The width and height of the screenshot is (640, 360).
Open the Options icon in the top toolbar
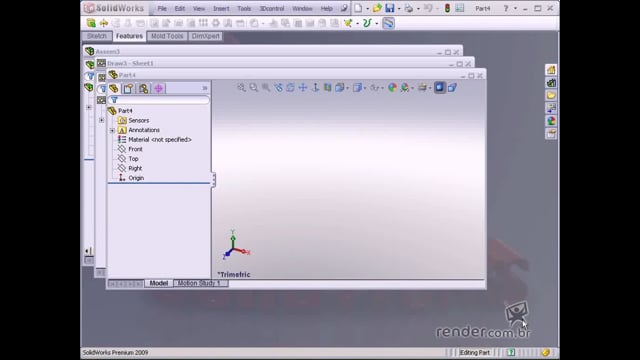click(x=460, y=8)
